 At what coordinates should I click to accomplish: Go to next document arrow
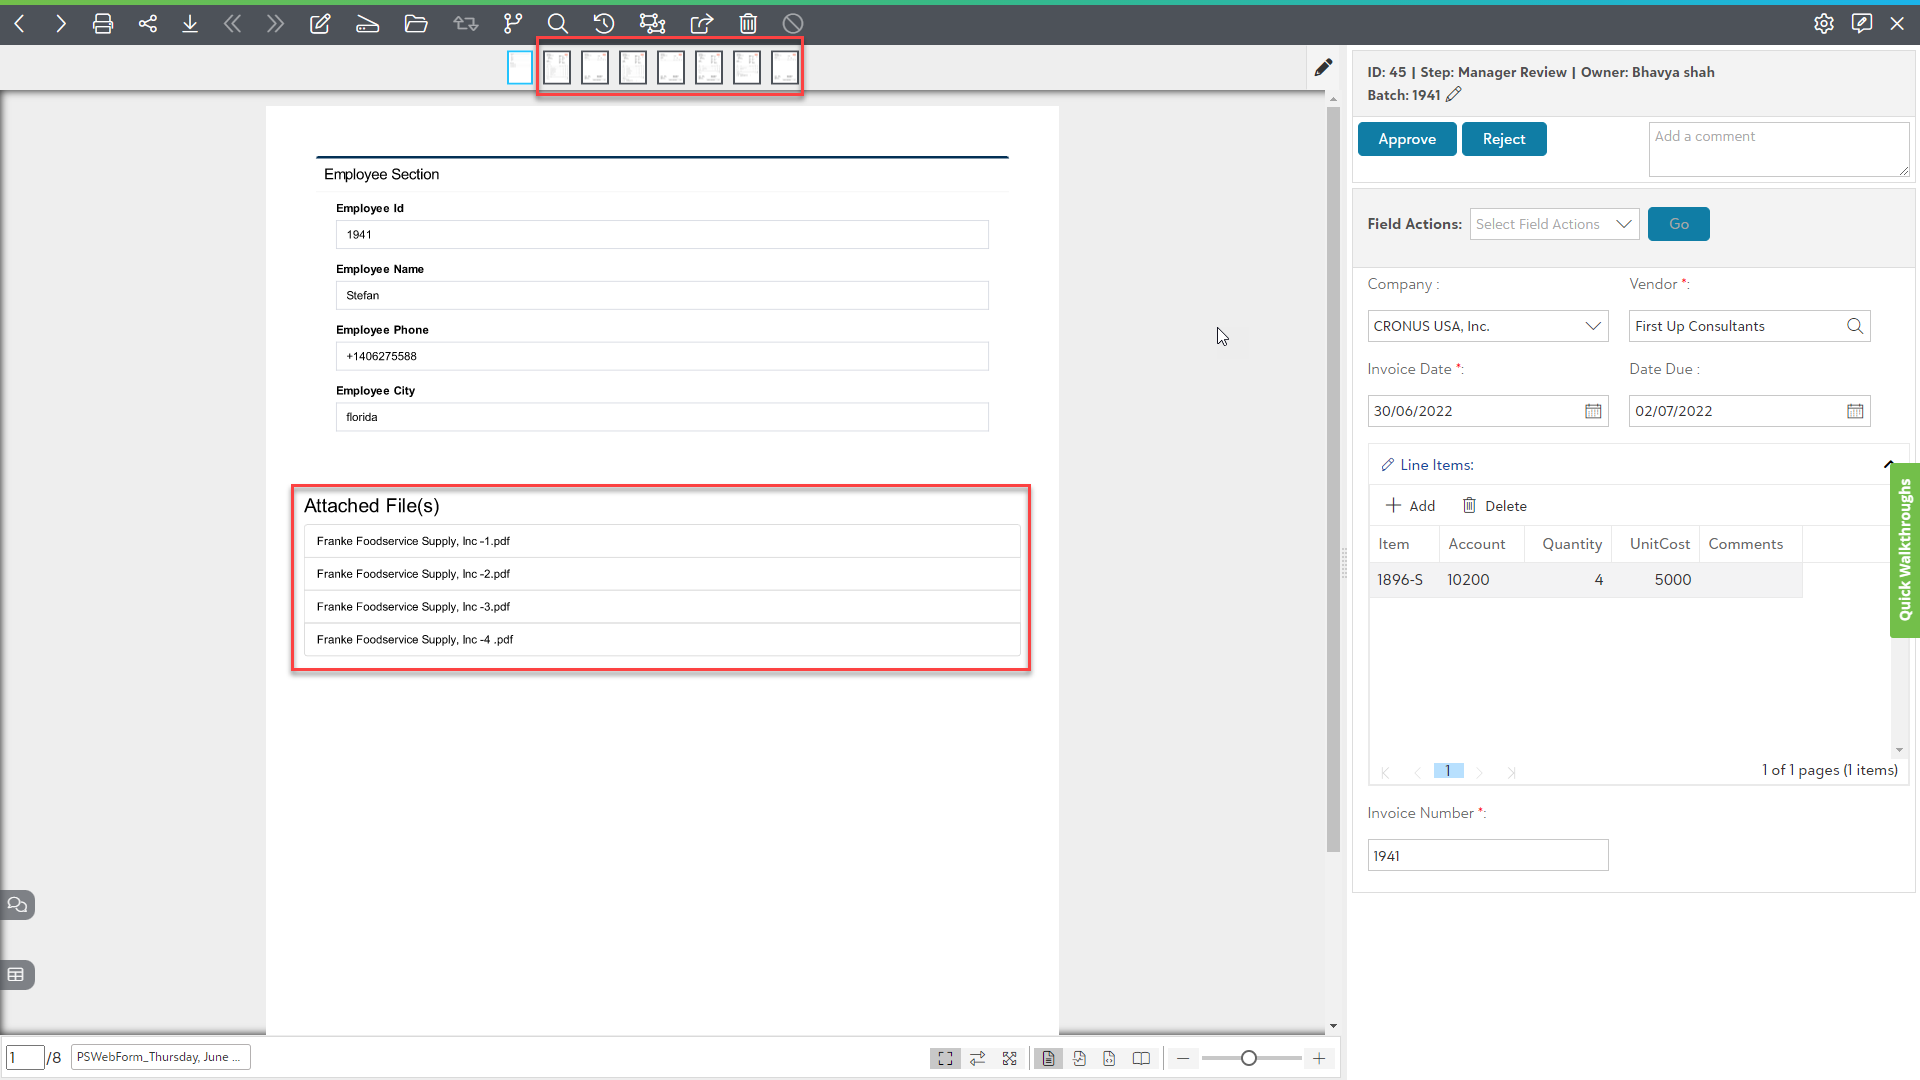coord(61,23)
